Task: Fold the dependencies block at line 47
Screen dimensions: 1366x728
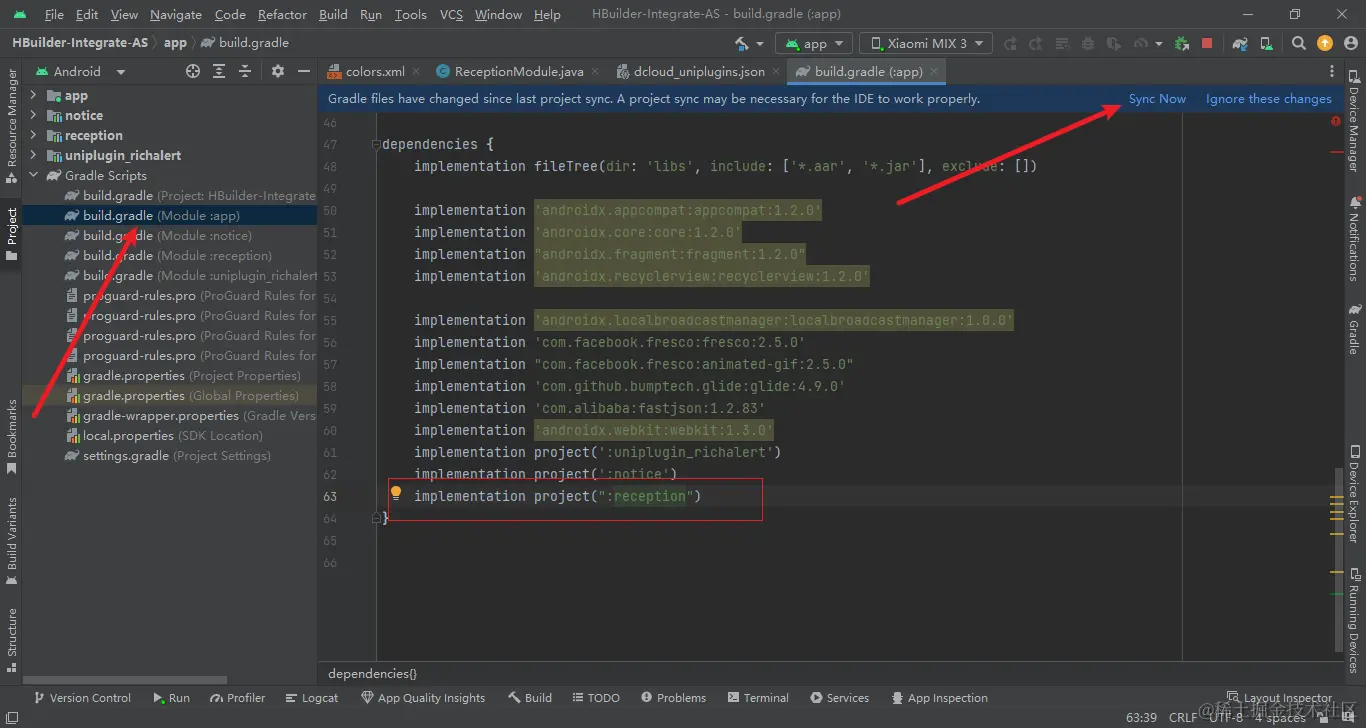Action: (376, 144)
